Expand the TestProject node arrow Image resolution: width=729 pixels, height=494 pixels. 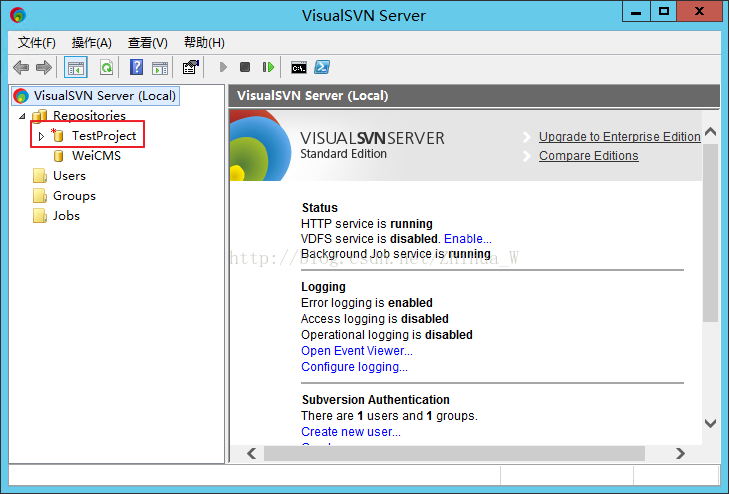(41, 136)
